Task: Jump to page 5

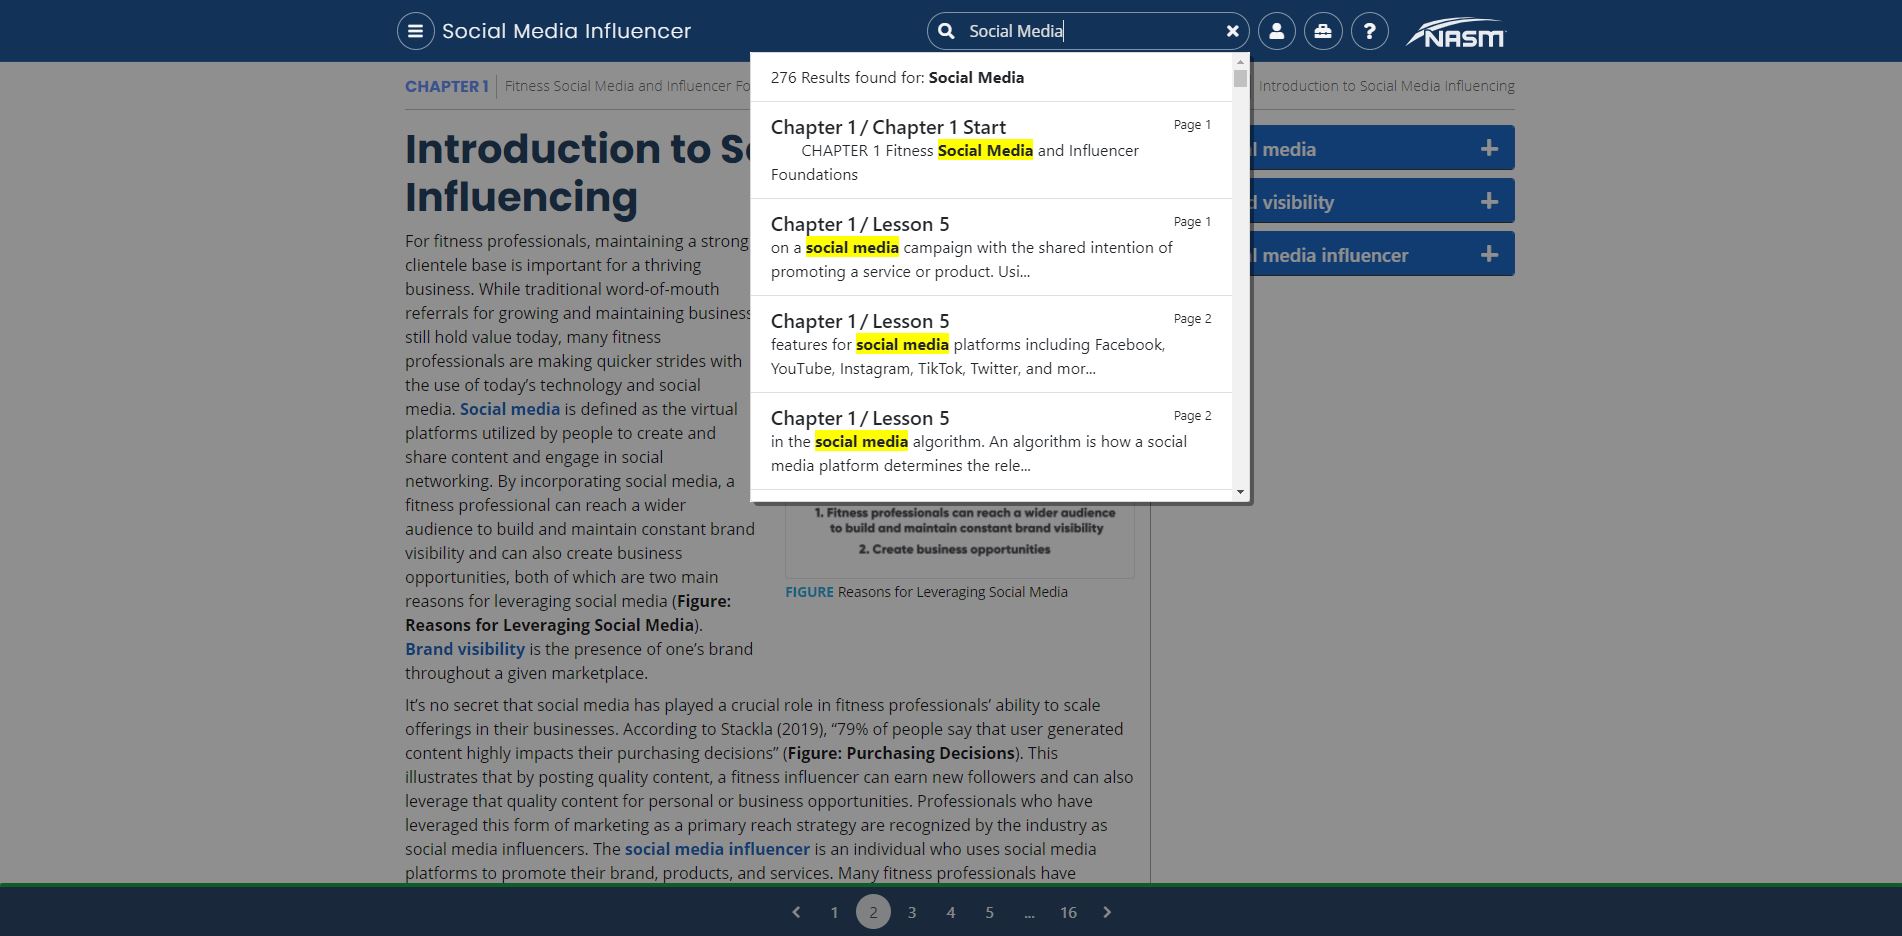Action: (x=989, y=912)
